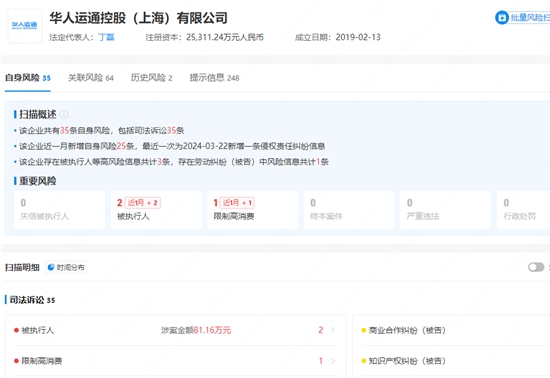The width and height of the screenshot is (550, 378).
Task: Open the 限制高消费 risk card
Action: [253, 210]
